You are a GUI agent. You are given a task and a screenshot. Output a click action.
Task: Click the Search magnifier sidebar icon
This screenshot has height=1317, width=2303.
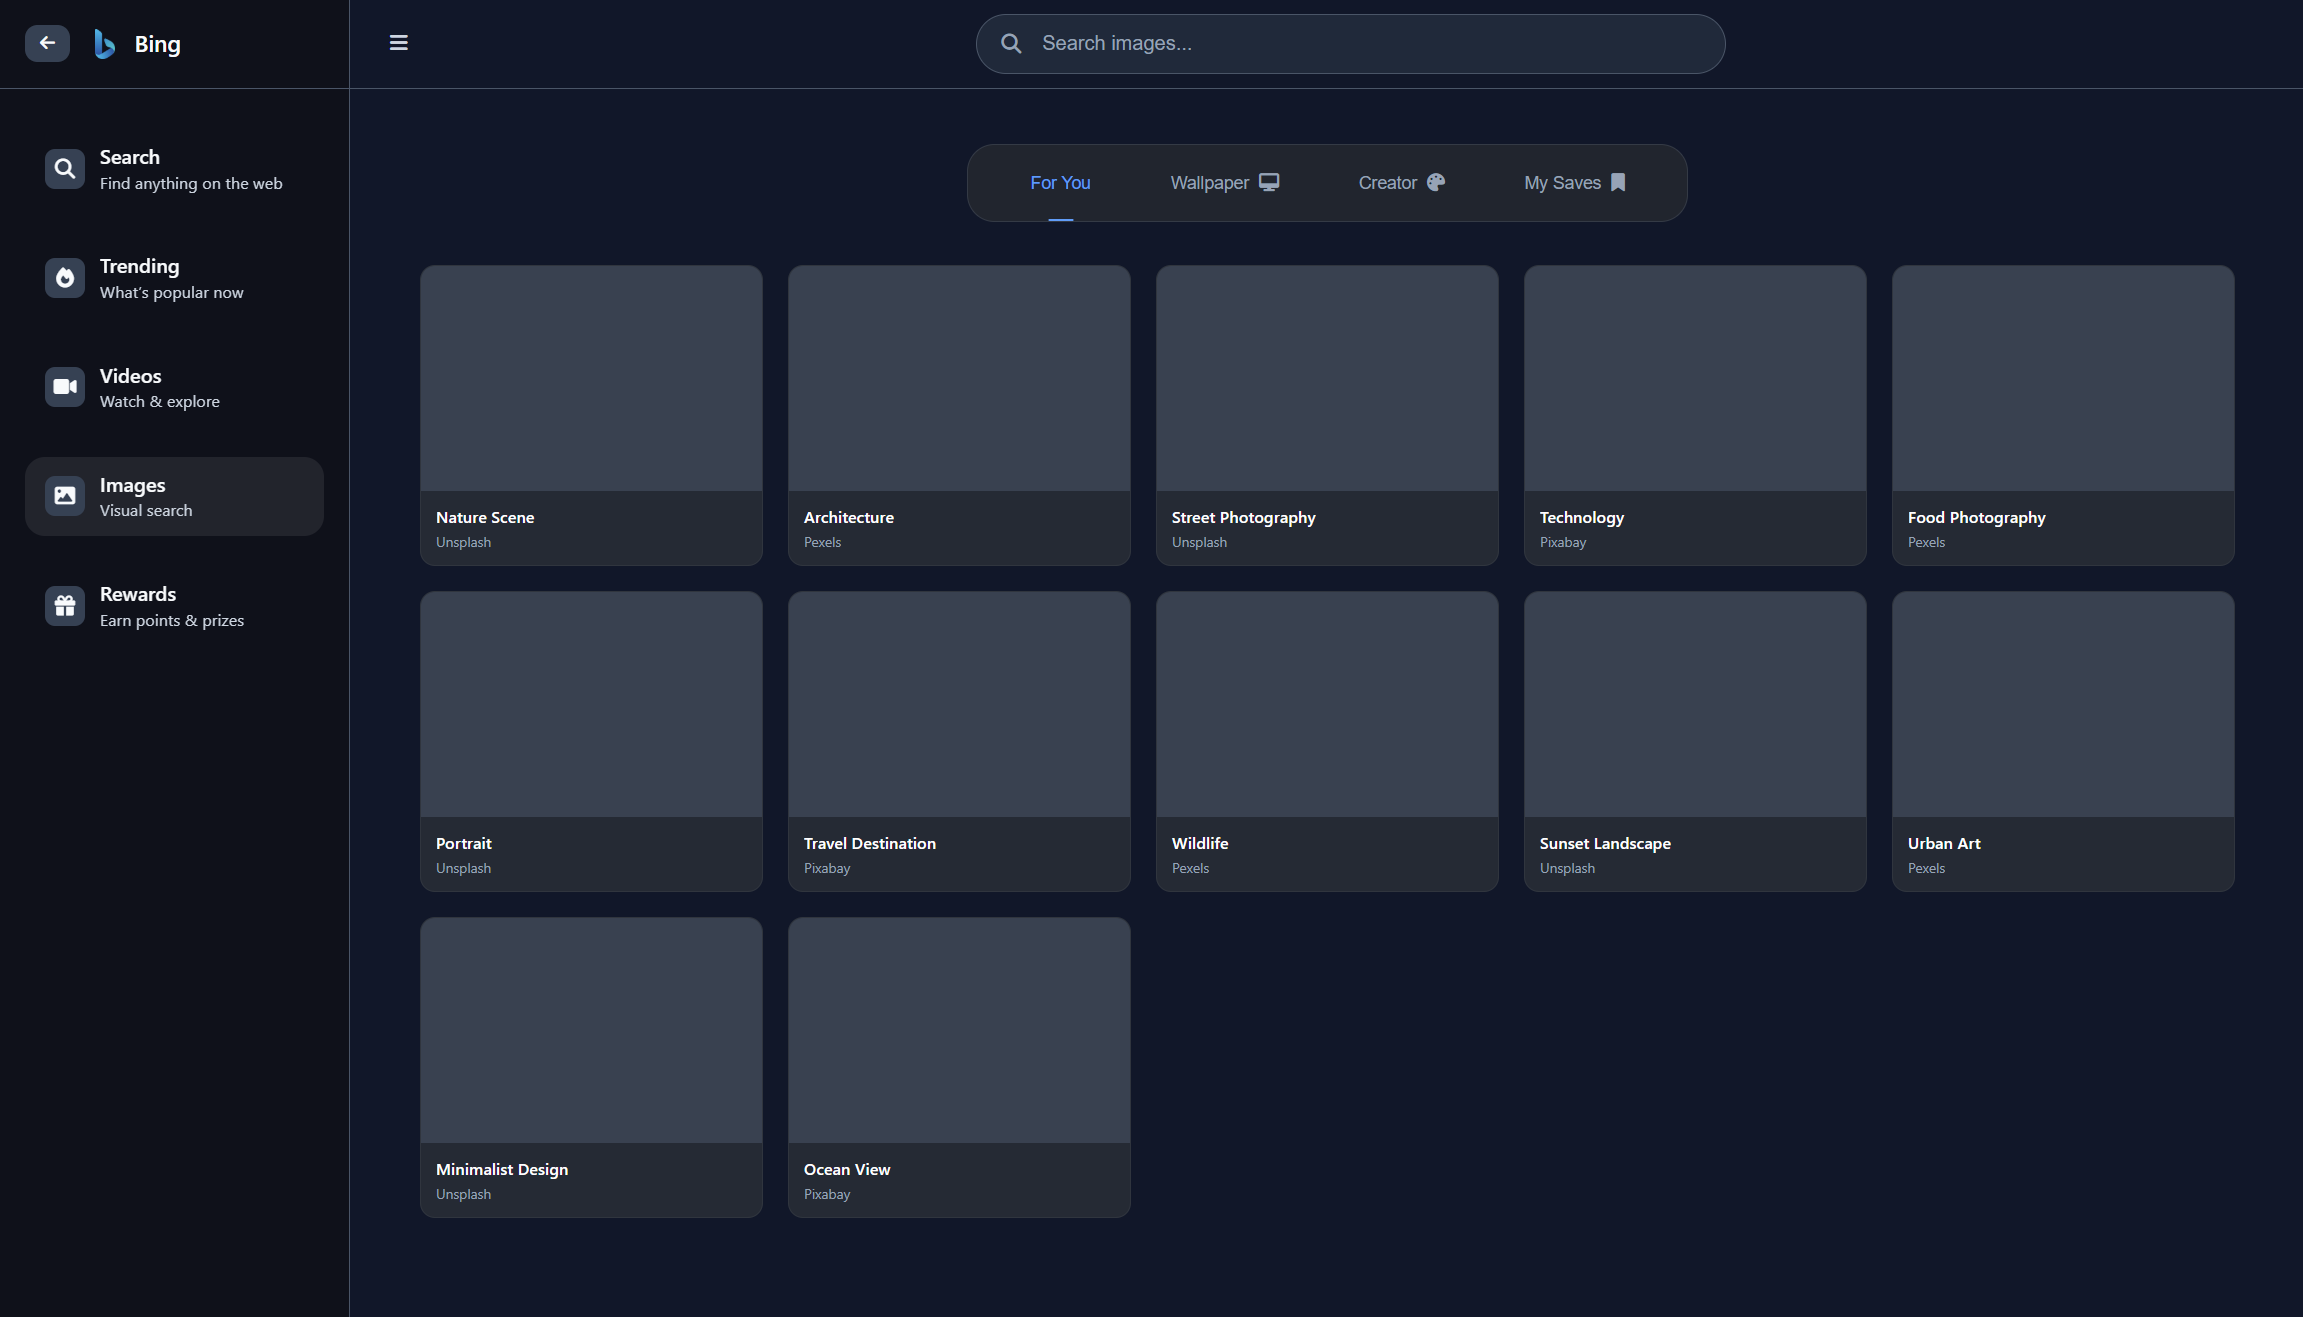(x=65, y=169)
